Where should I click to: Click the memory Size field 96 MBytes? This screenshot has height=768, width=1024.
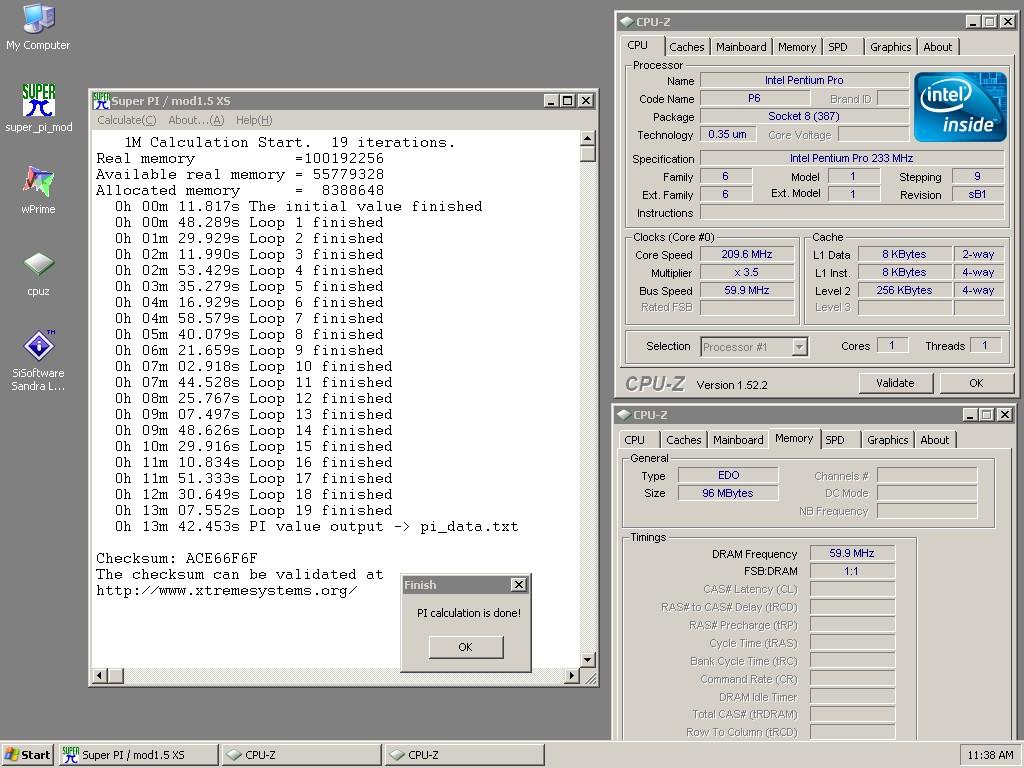pos(728,493)
